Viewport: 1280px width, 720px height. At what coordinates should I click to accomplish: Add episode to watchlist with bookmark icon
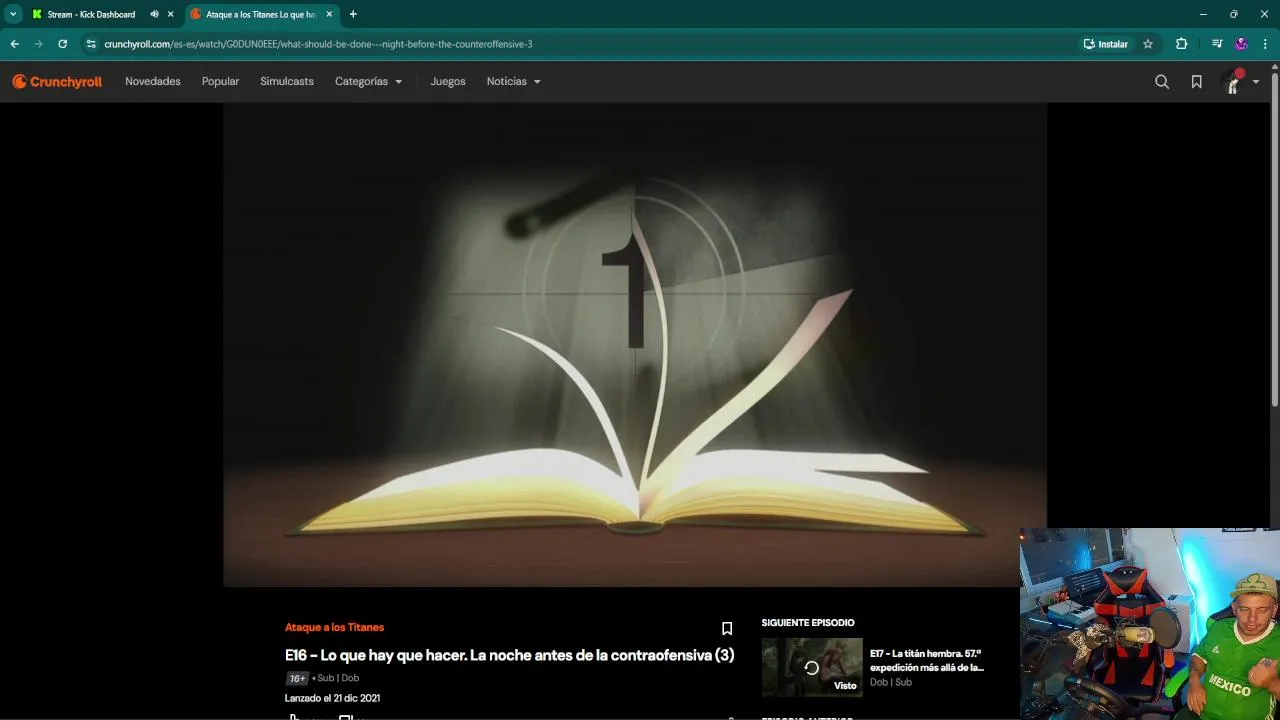coord(727,629)
